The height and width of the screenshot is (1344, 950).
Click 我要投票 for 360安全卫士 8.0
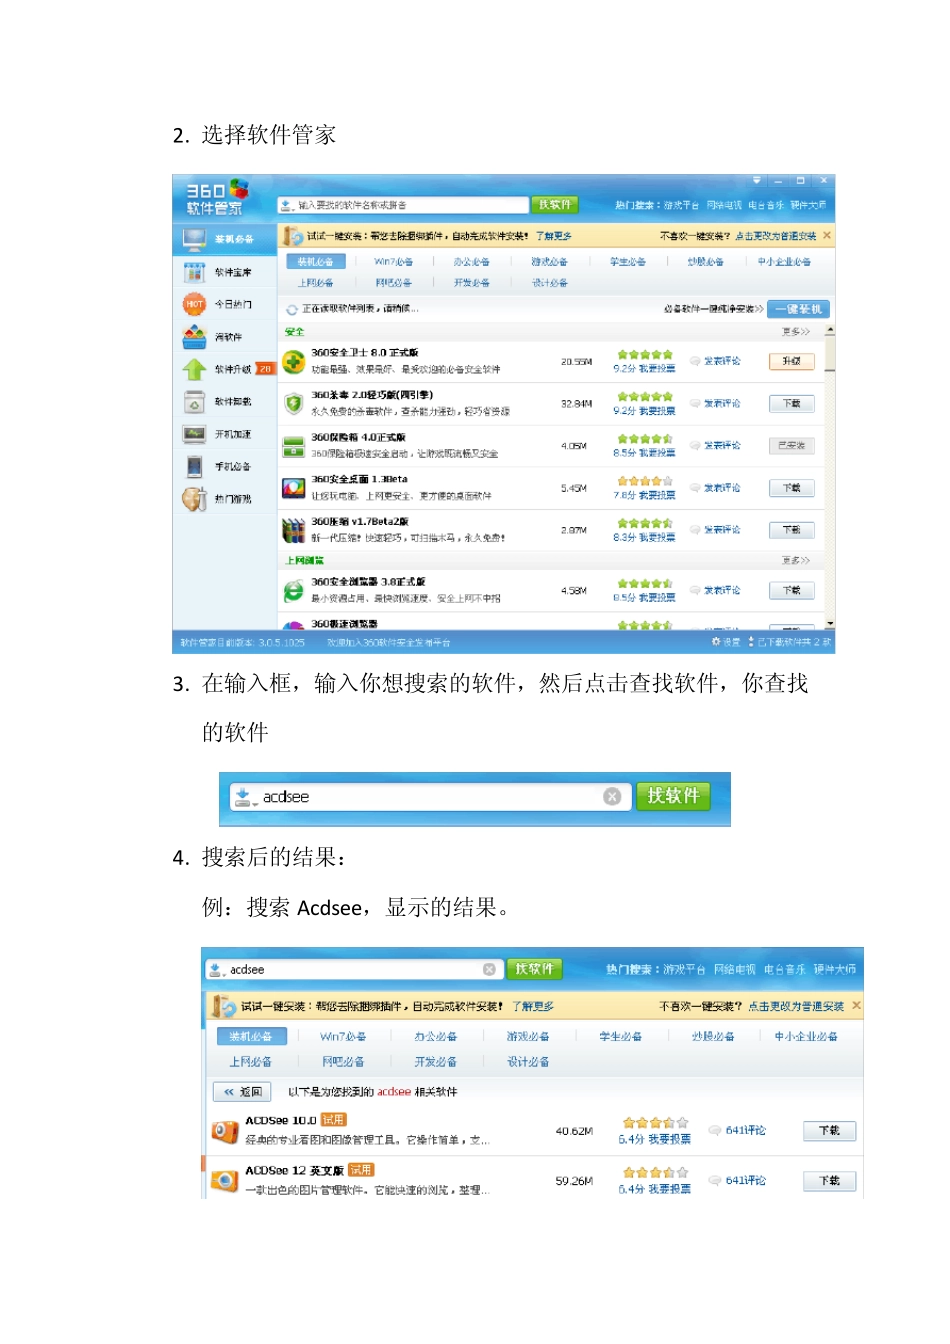coord(657,369)
